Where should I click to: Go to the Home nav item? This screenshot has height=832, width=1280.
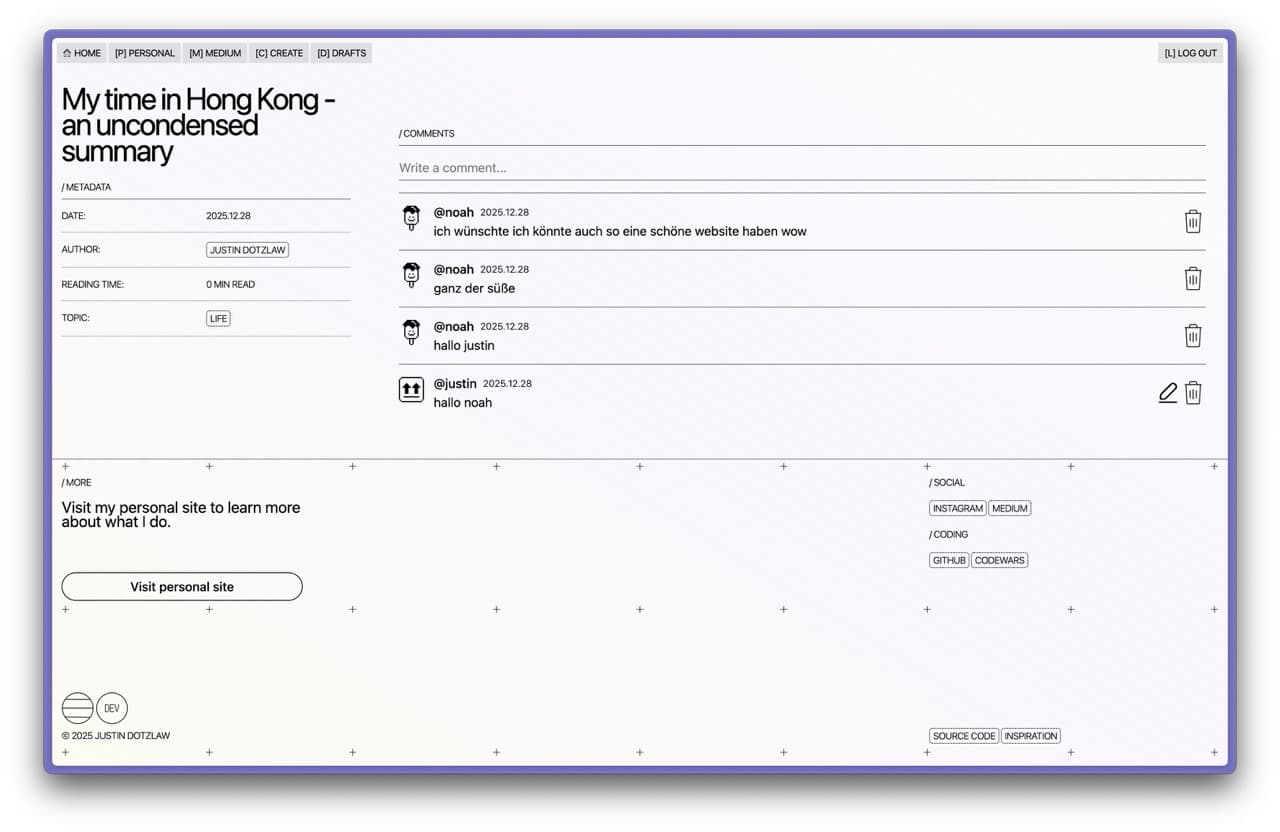82,53
